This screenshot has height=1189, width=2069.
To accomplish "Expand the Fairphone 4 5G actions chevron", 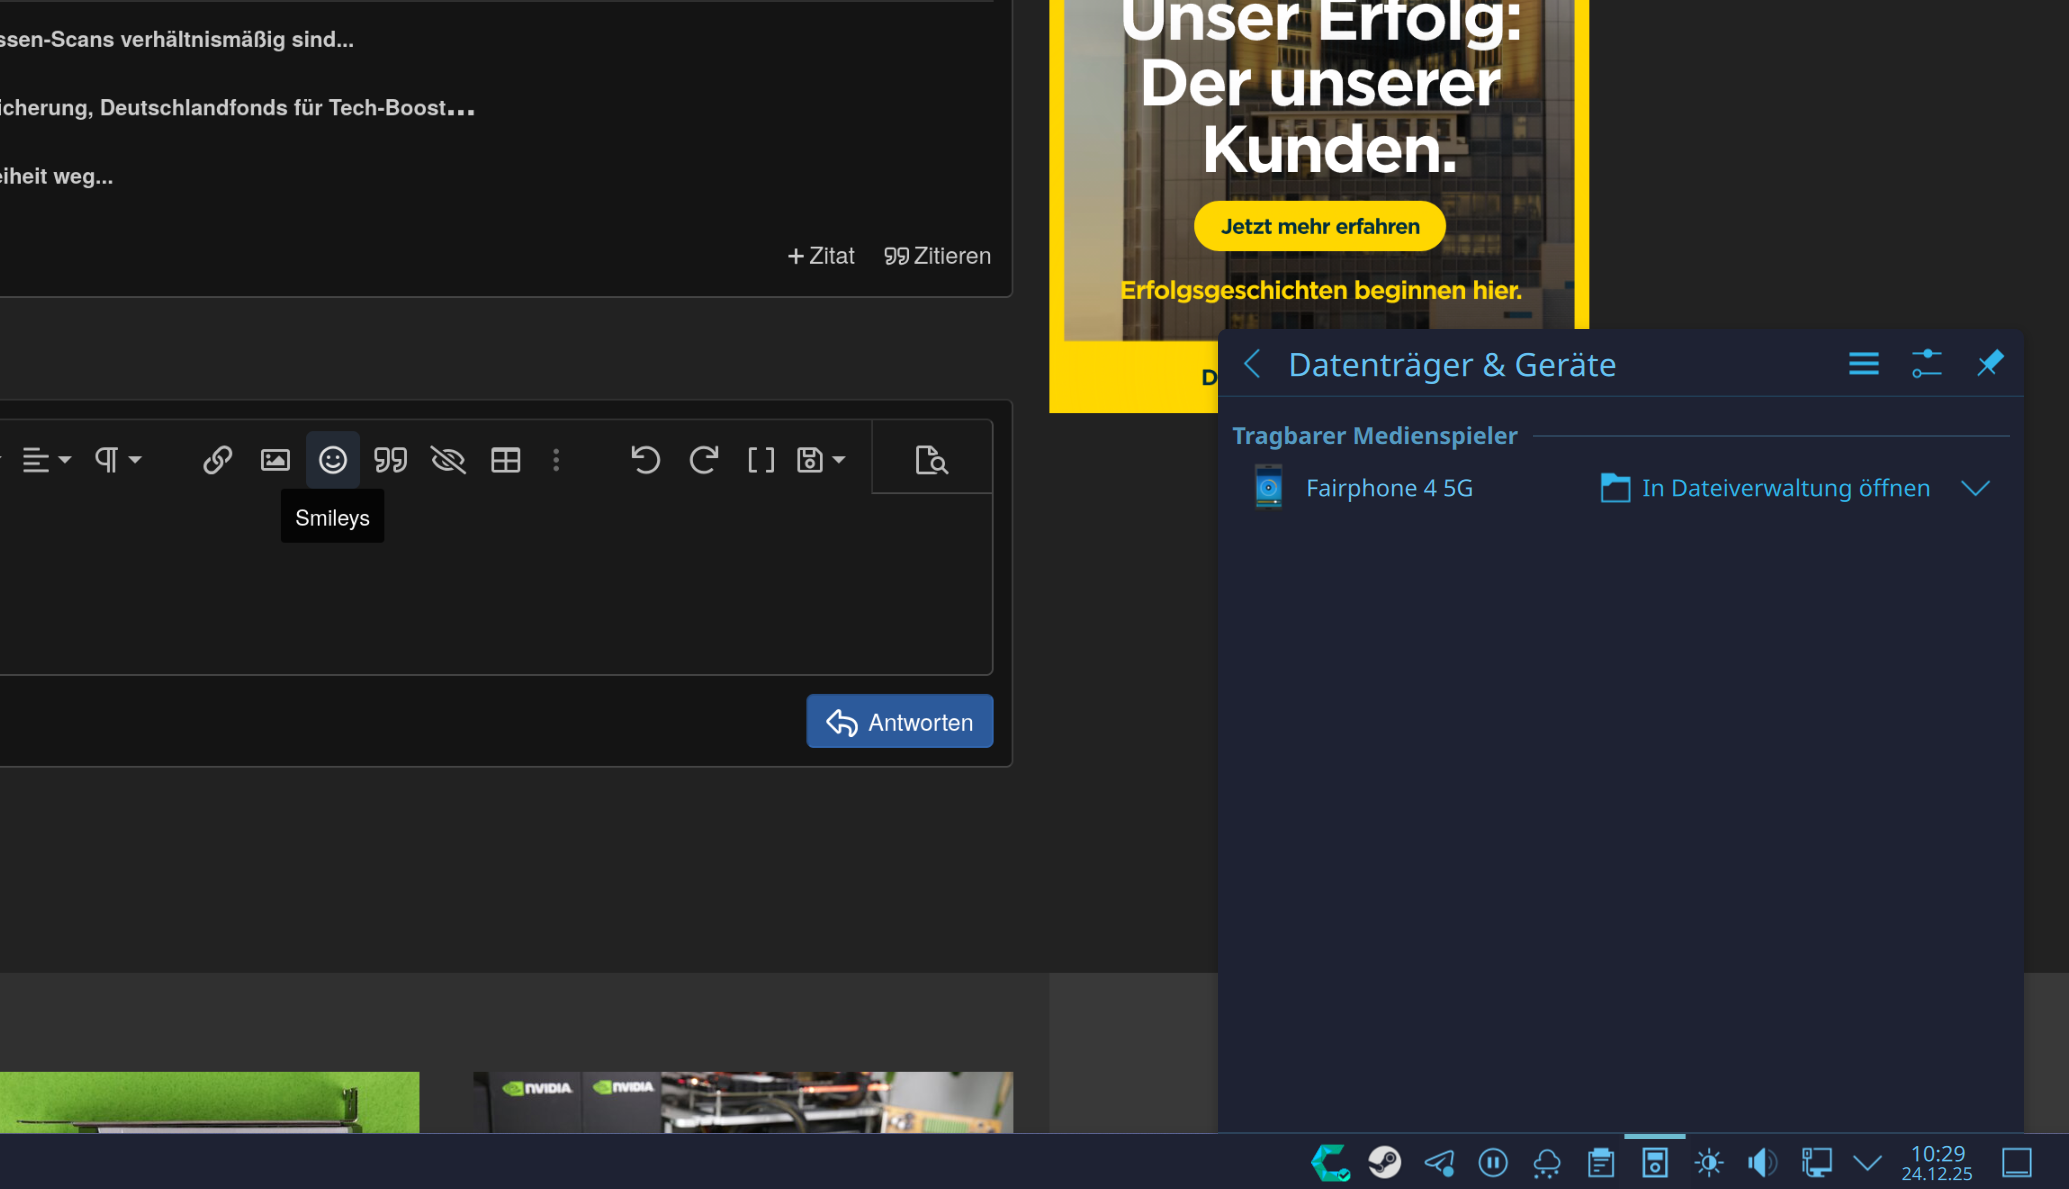I will point(1975,488).
